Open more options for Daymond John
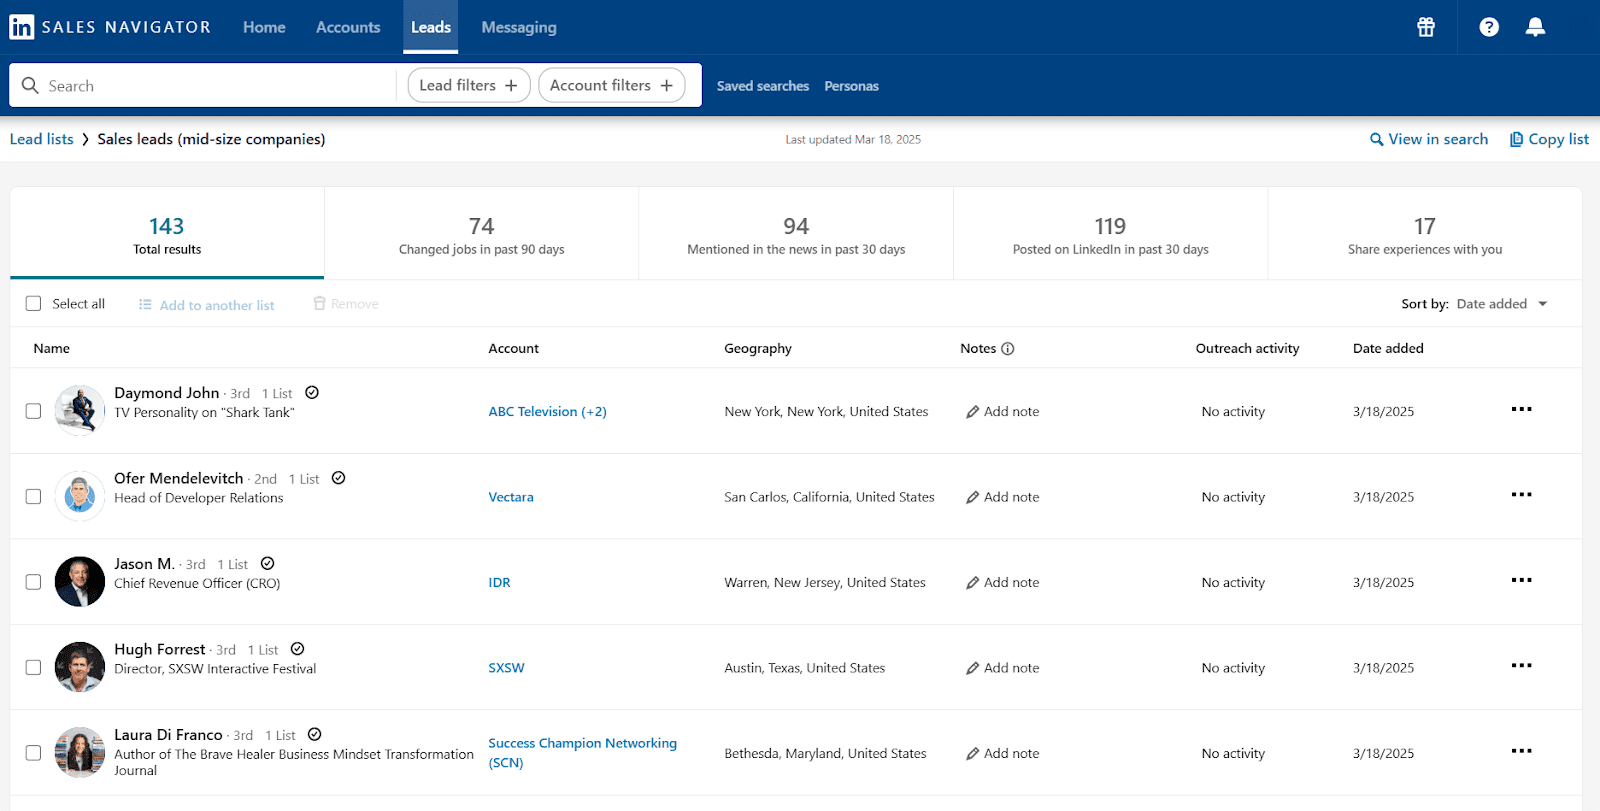This screenshot has width=1600, height=811. click(x=1521, y=410)
